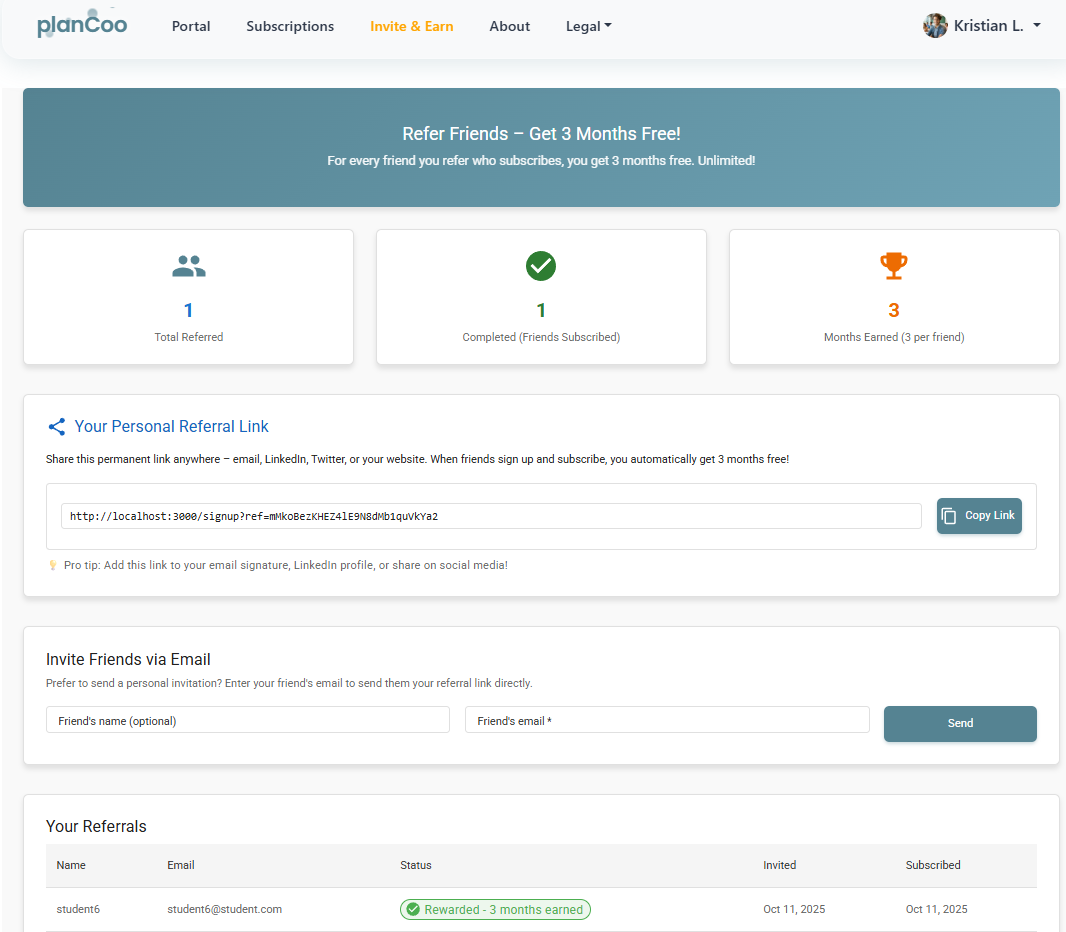
Task: Select the referral link URL text box
Action: pyautogui.click(x=490, y=516)
